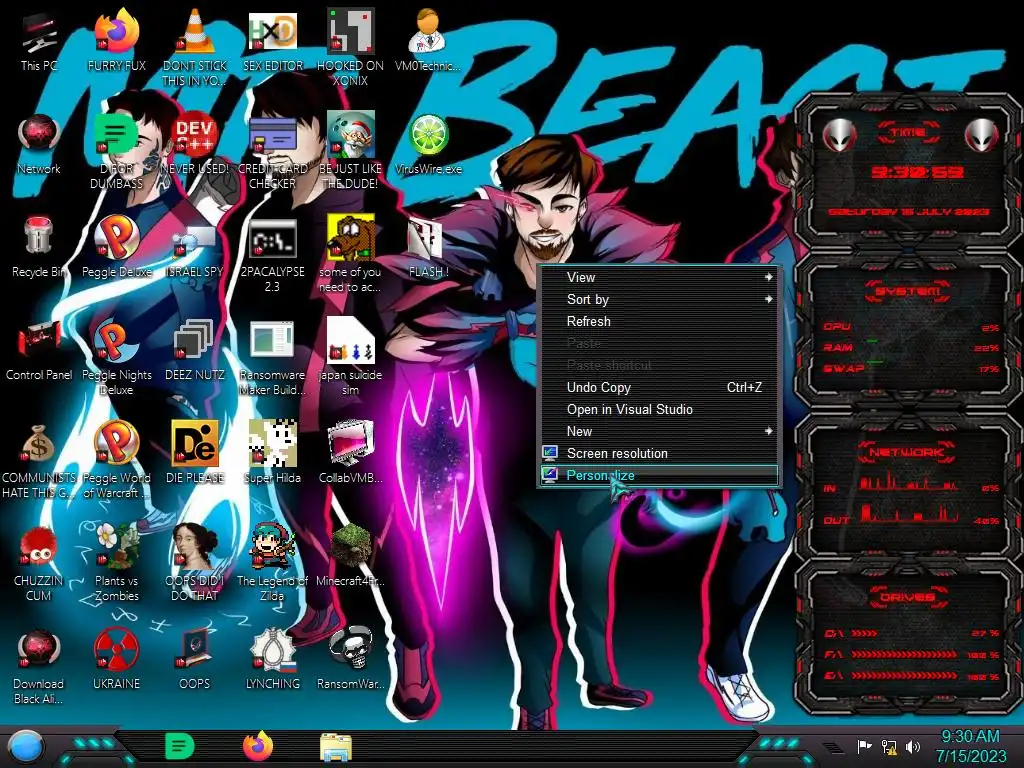Select Screen resolution menu entry
Viewport: 1024px width, 768px height.
click(660, 453)
